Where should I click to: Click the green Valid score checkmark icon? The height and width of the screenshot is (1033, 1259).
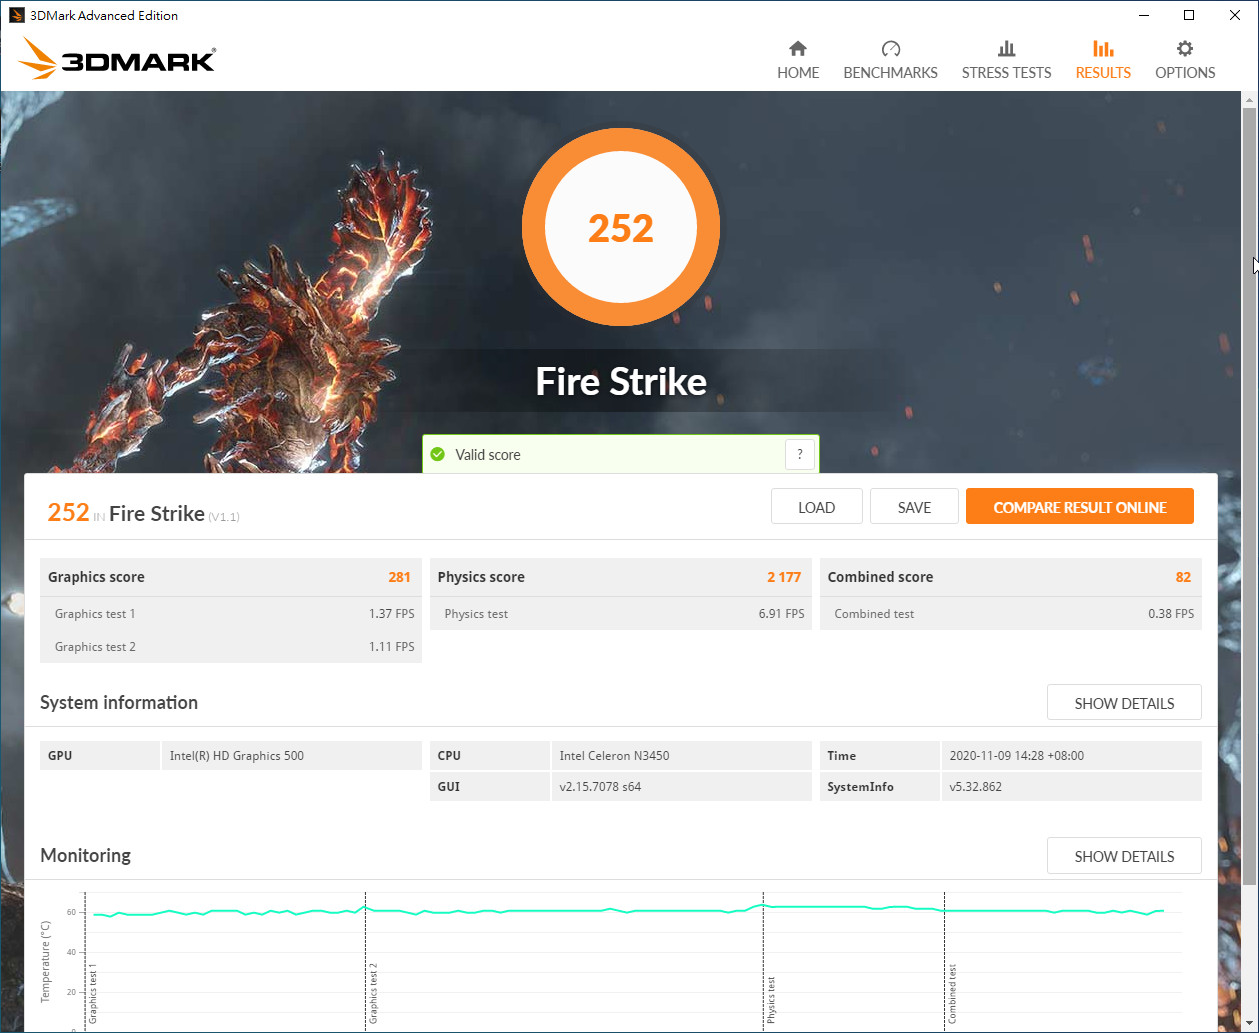click(x=438, y=455)
